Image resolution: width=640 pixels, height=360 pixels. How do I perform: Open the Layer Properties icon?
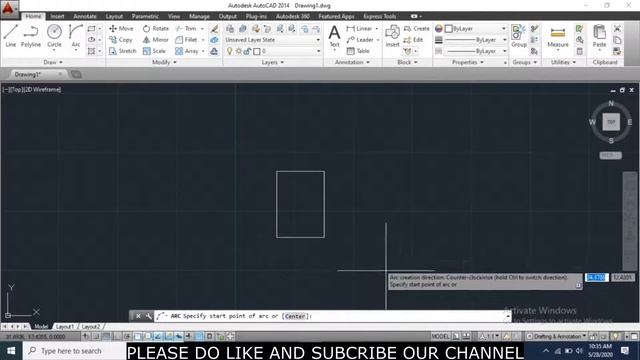(230, 29)
